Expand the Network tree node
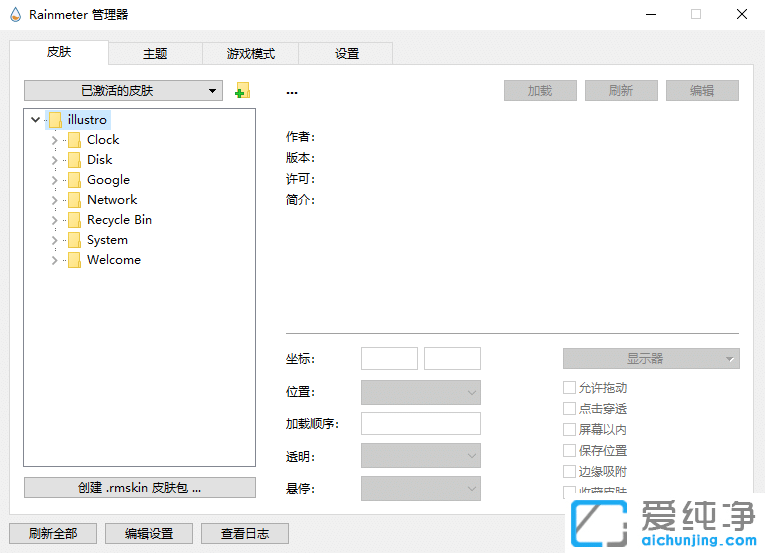This screenshot has height=553, width=765. click(x=54, y=200)
